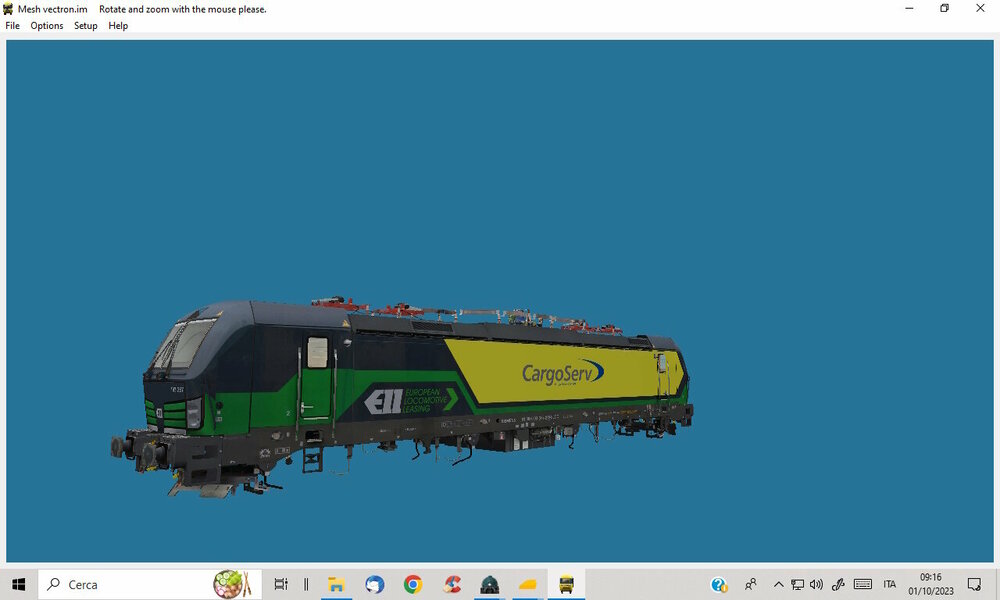1000x600 pixels.
Task: Click the Cerca search box in the taskbar
Action: (150, 584)
